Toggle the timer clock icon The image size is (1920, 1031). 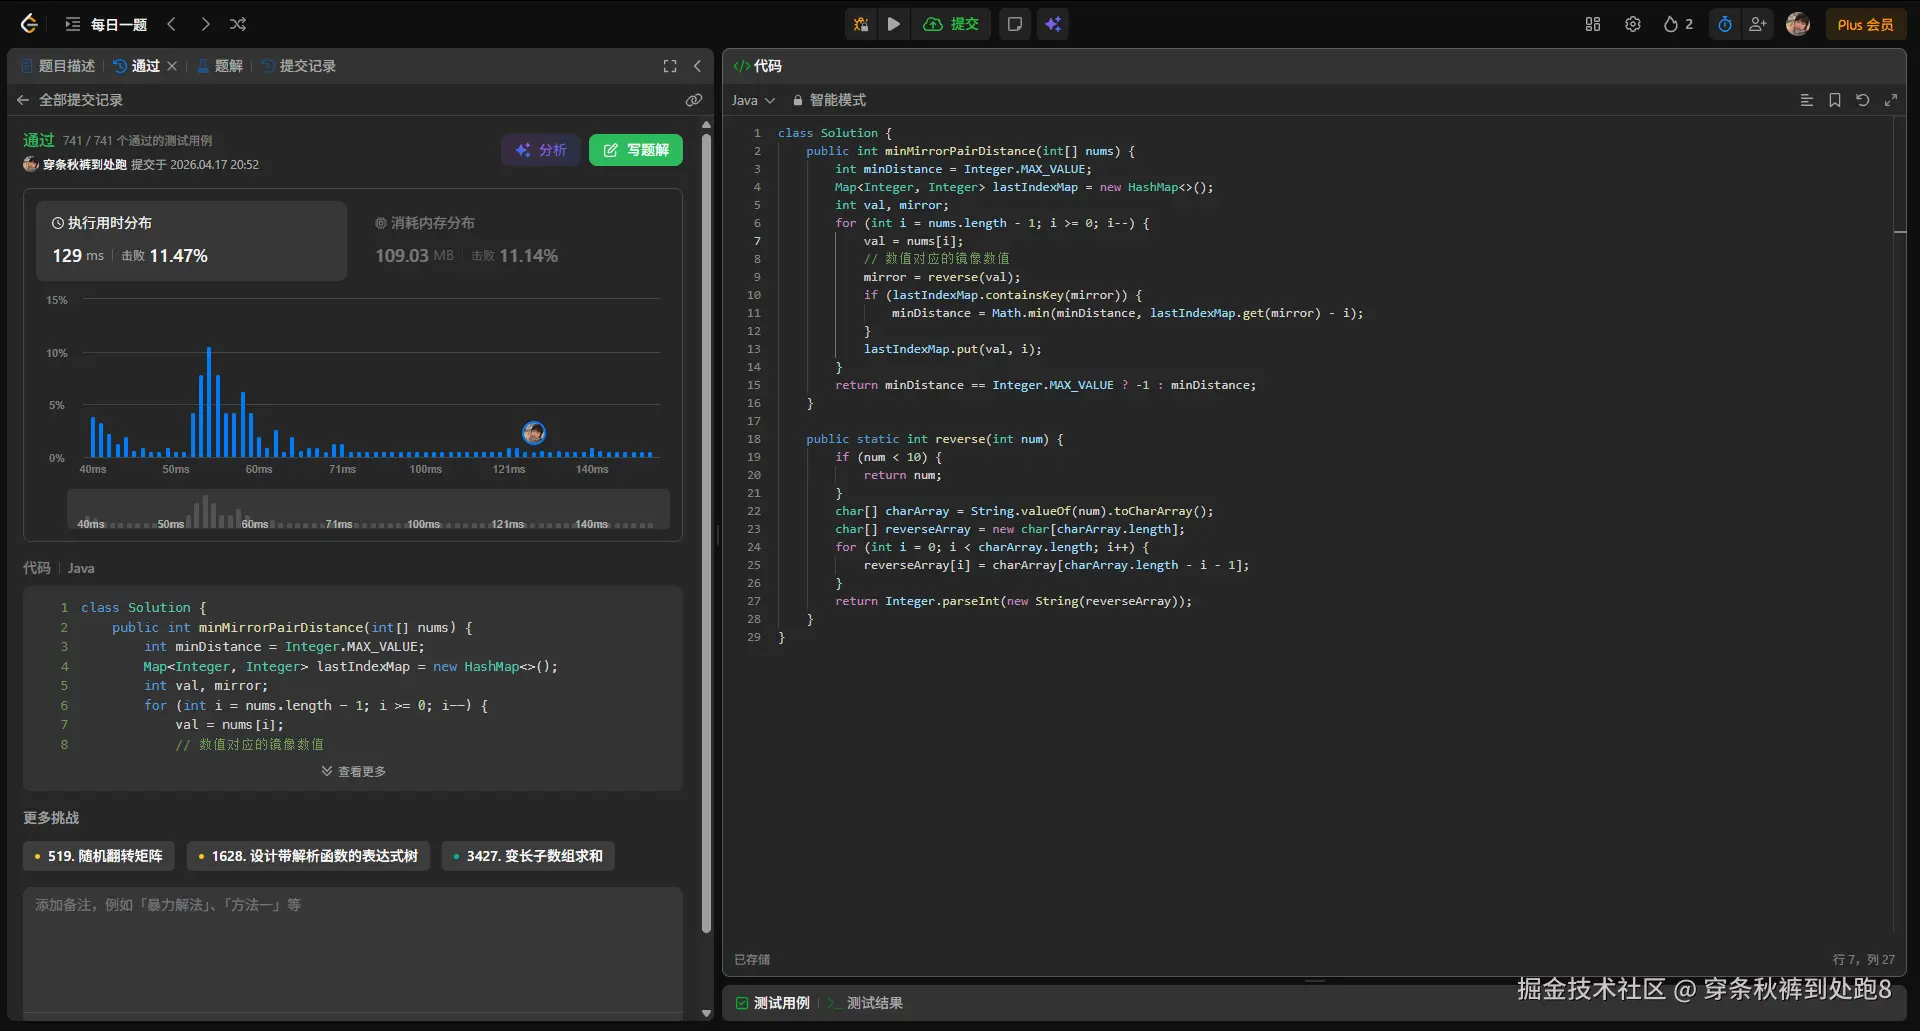tap(1725, 24)
